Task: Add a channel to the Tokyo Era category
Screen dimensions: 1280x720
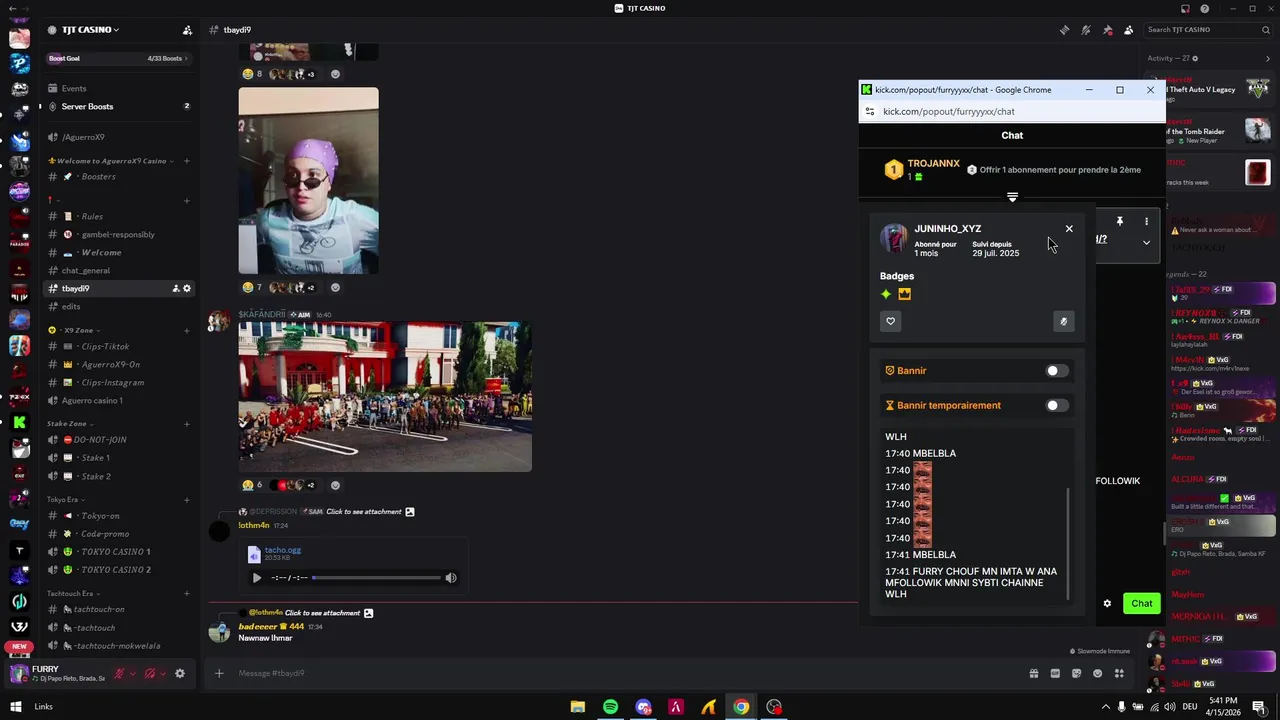Action: point(187,499)
